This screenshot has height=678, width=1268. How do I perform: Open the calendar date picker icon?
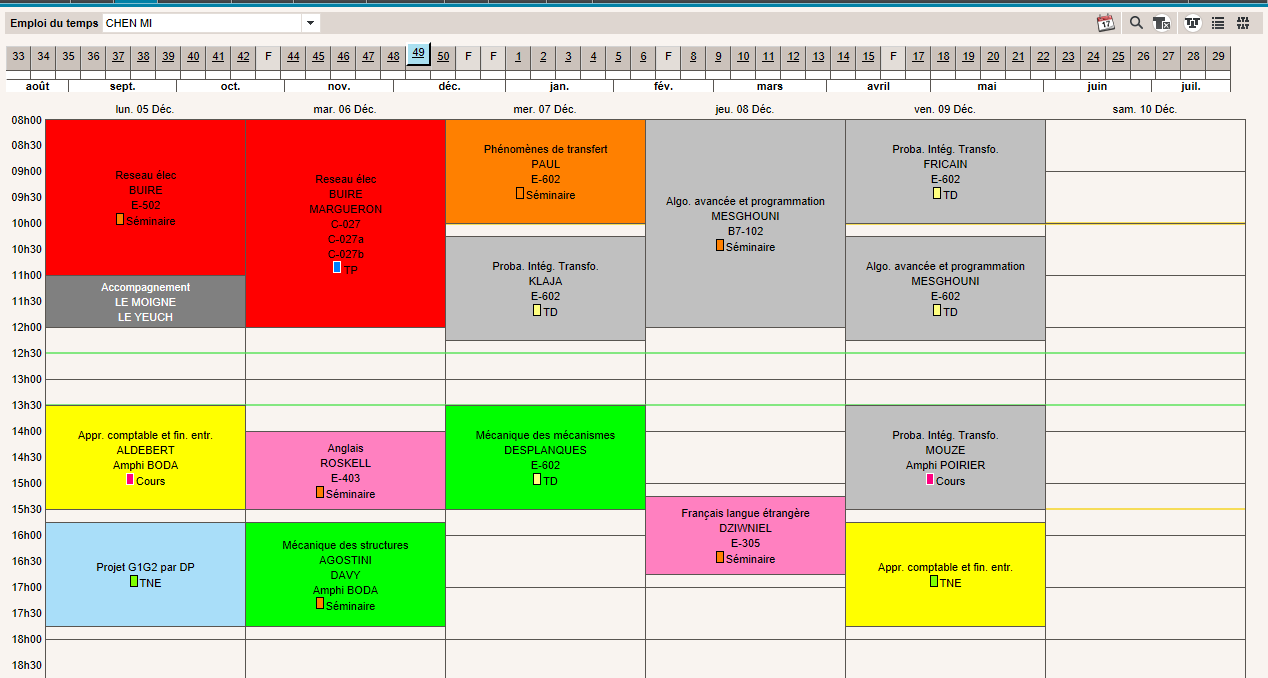click(1105, 23)
